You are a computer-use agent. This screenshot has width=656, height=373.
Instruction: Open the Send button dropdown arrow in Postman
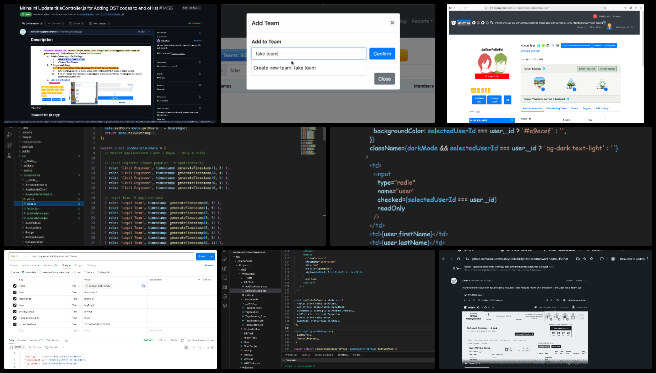pyautogui.click(x=212, y=256)
